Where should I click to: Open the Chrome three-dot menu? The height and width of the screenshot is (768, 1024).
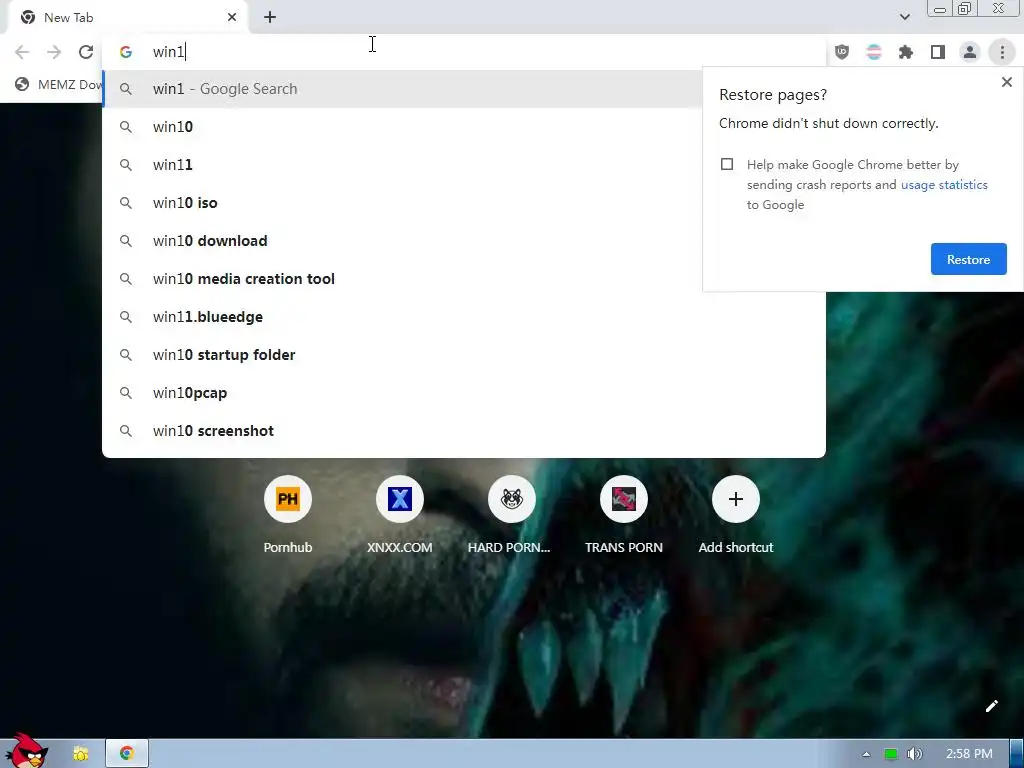pos(1002,52)
